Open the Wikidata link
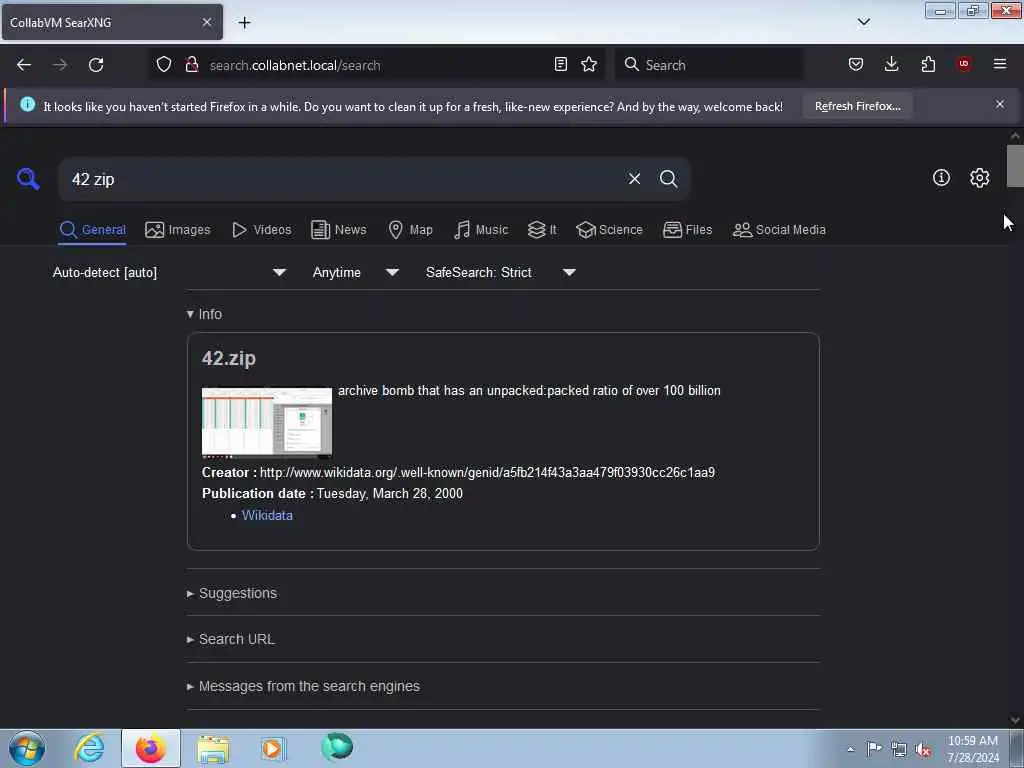Image resolution: width=1024 pixels, height=768 pixels. click(267, 515)
